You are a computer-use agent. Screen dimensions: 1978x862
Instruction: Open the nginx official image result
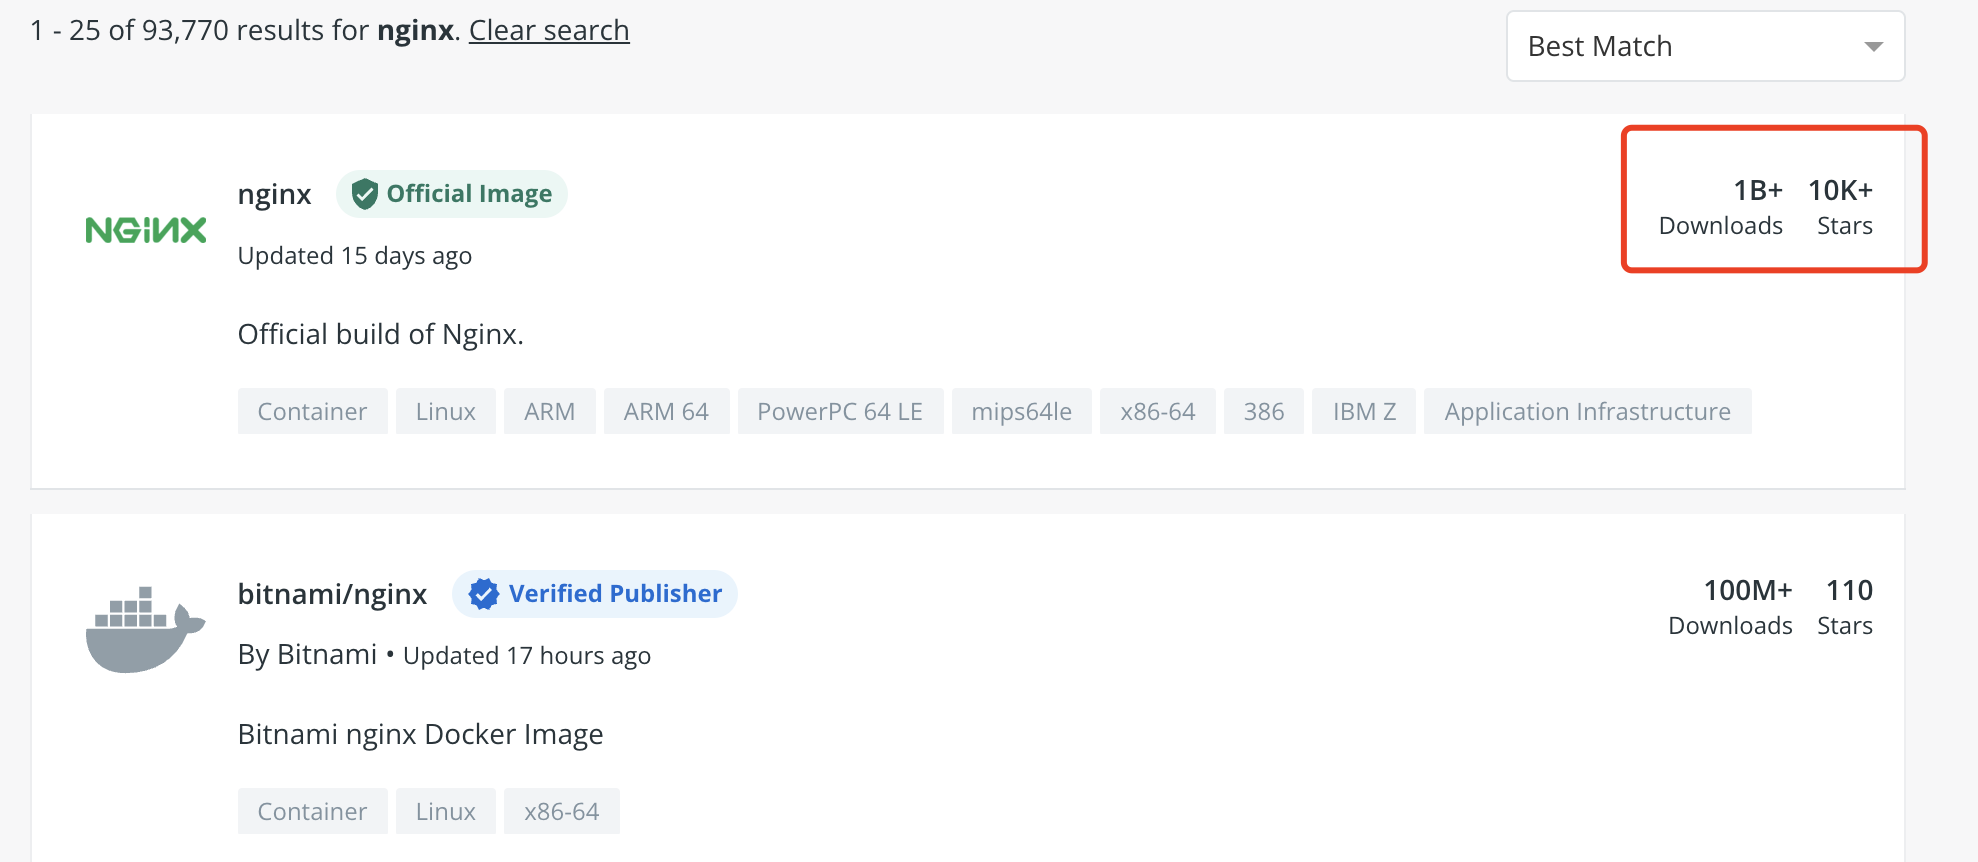click(x=275, y=194)
